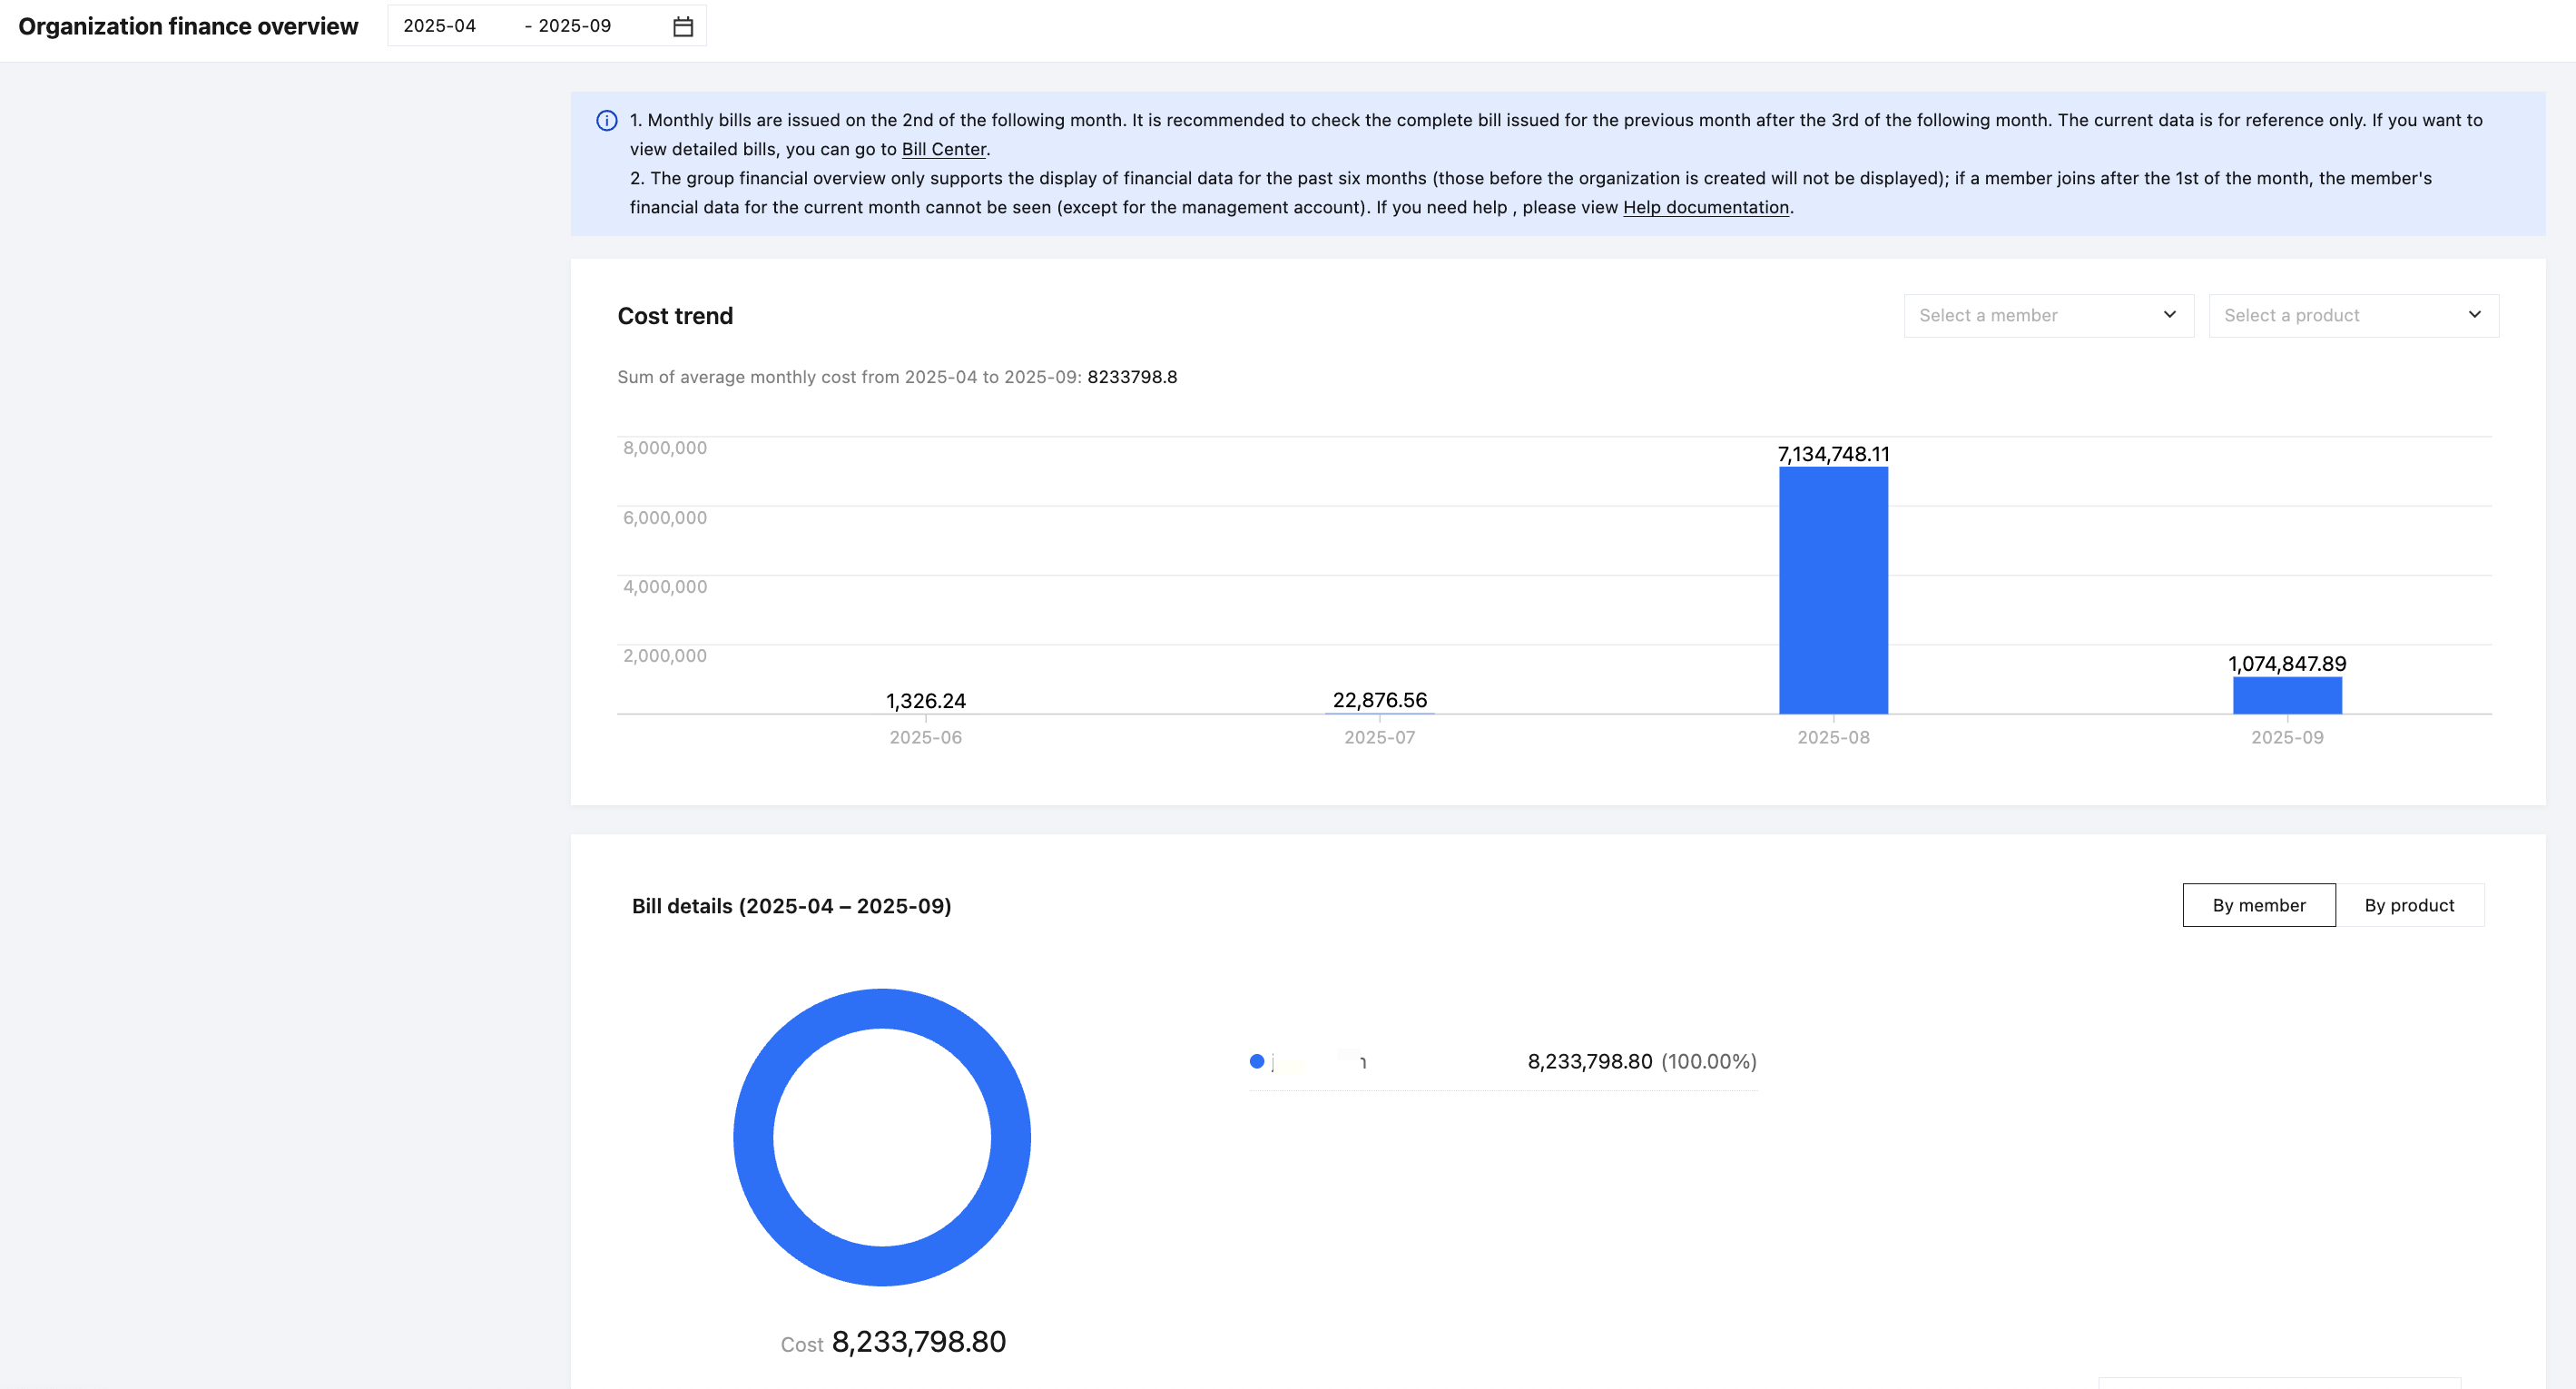The image size is (2576, 1389).
Task: Click the 7,134,748.11 value label above the bar
Action: pyautogui.click(x=1833, y=454)
